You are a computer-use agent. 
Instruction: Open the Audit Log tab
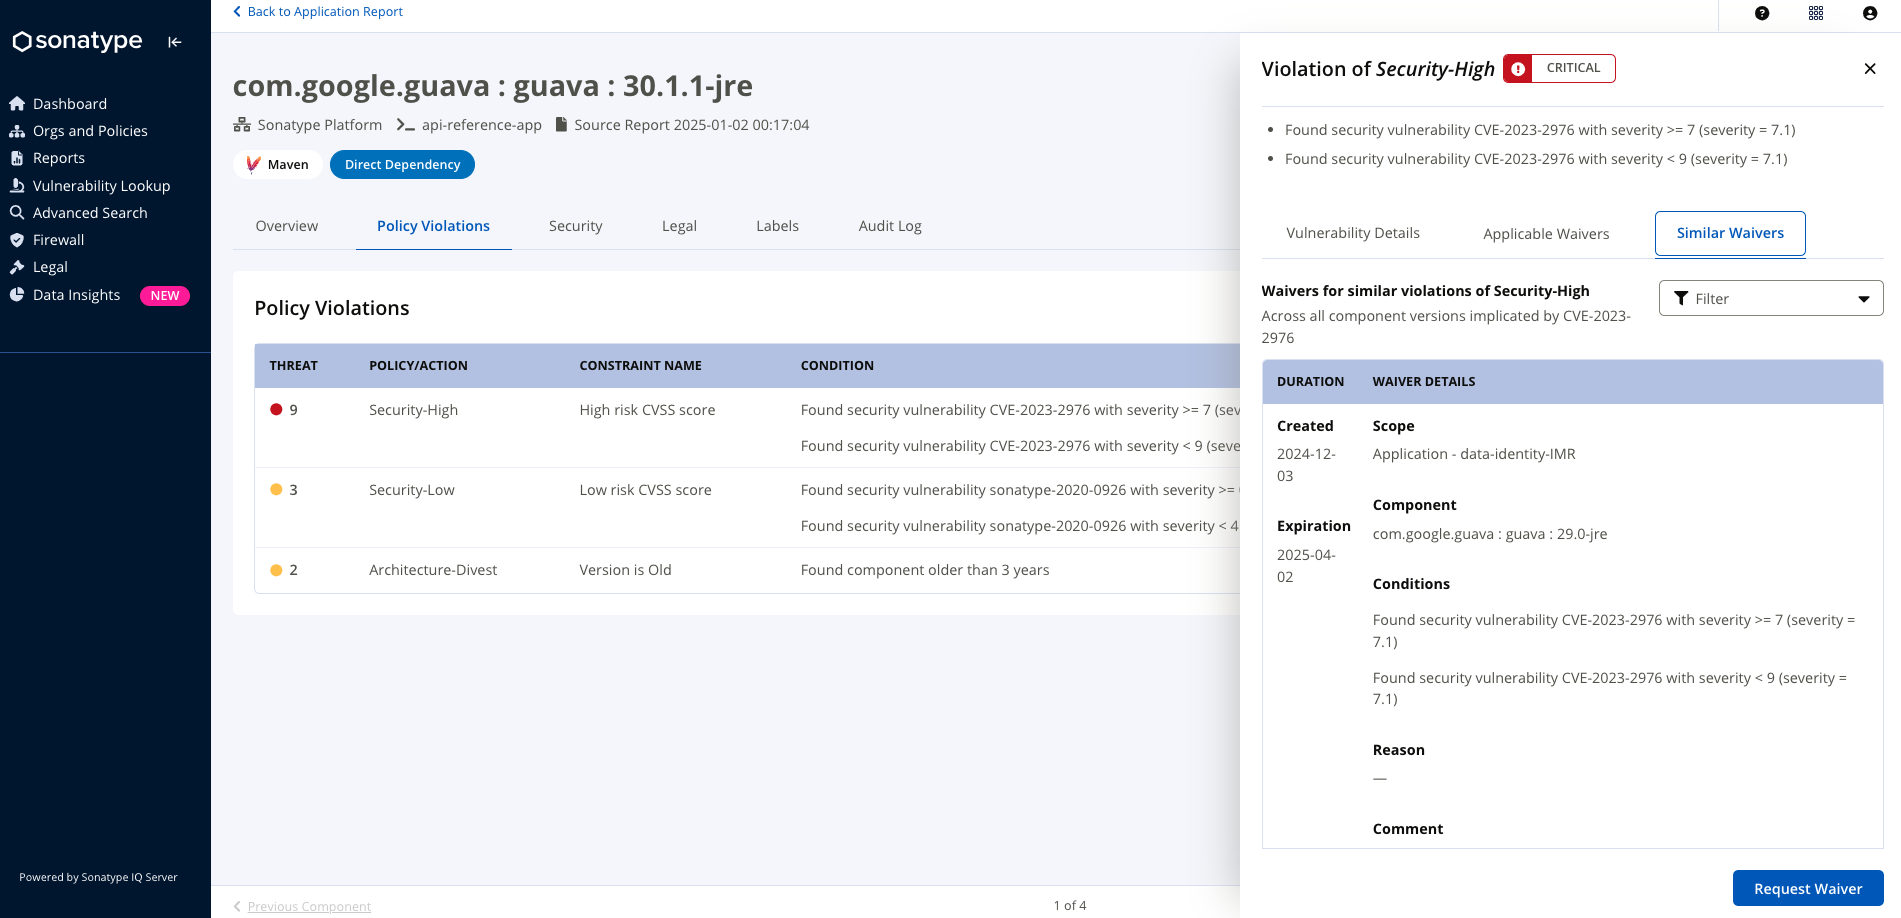pyautogui.click(x=890, y=226)
